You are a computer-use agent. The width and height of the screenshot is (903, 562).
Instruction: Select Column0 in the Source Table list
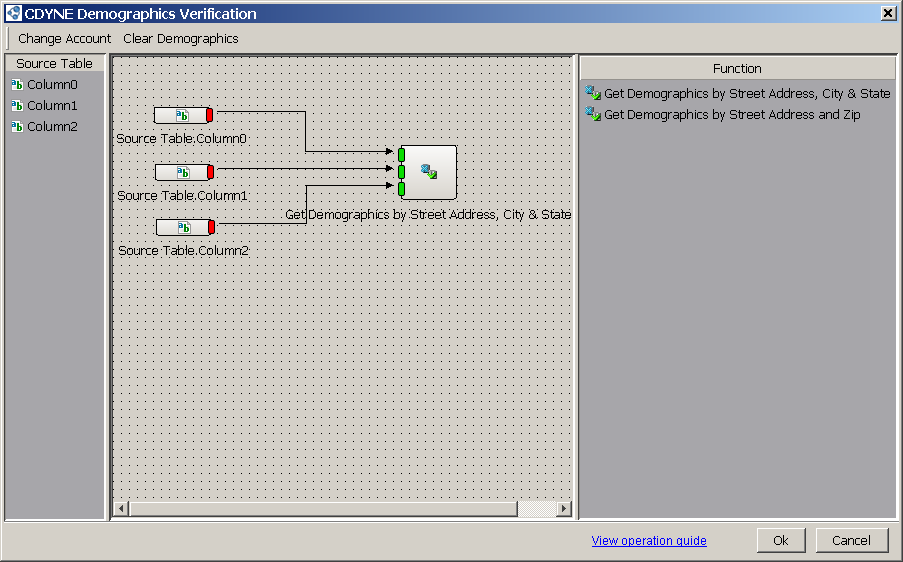pos(52,85)
